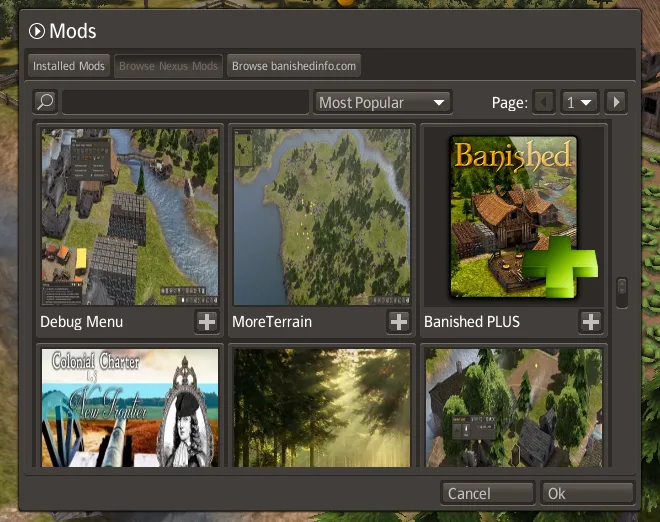Add the Debug Menu mod with plus icon
This screenshot has height=522, width=660.
coord(207,322)
